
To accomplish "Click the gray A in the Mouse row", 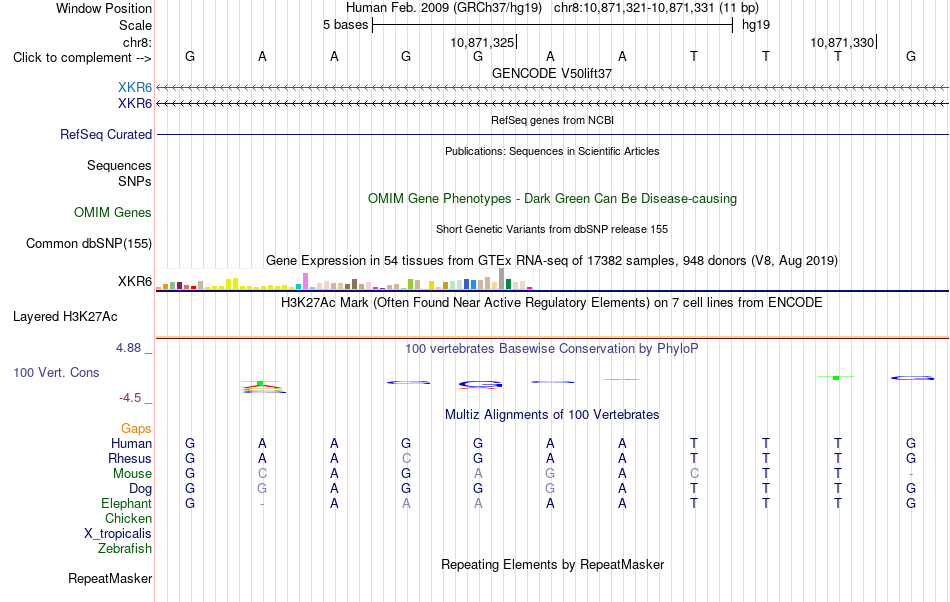I will point(478,474).
